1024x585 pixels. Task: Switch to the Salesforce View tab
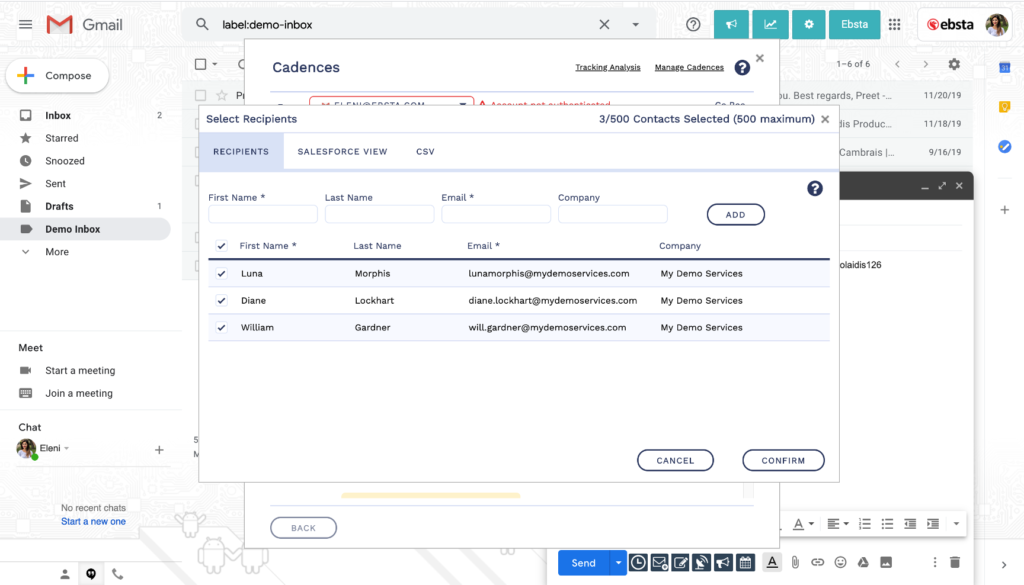pyautogui.click(x=342, y=152)
